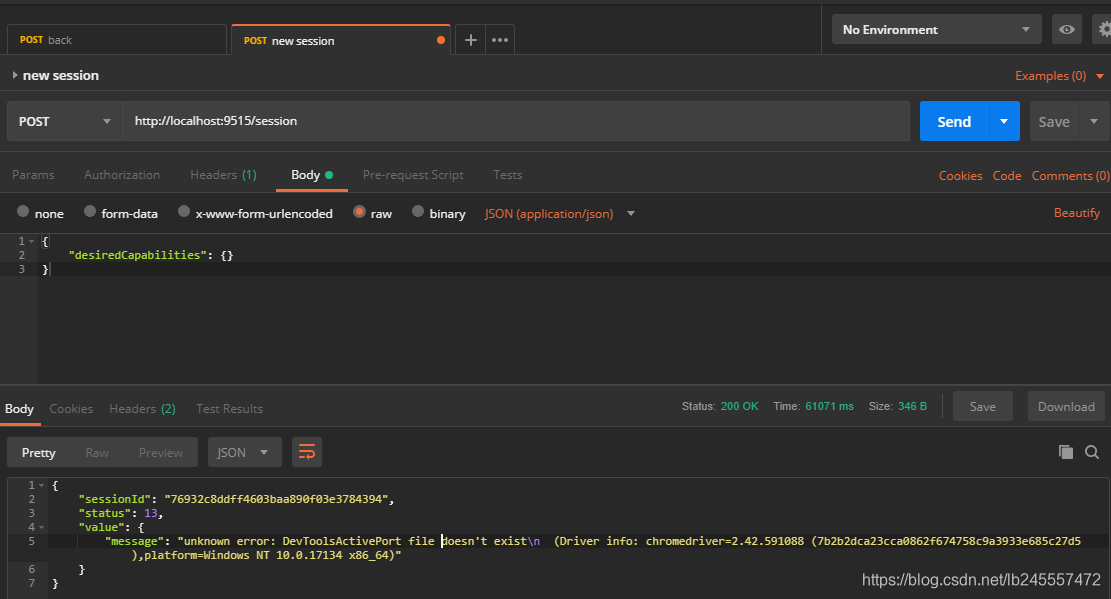Open the Params tab
Image resolution: width=1111 pixels, height=599 pixels.
coord(33,174)
